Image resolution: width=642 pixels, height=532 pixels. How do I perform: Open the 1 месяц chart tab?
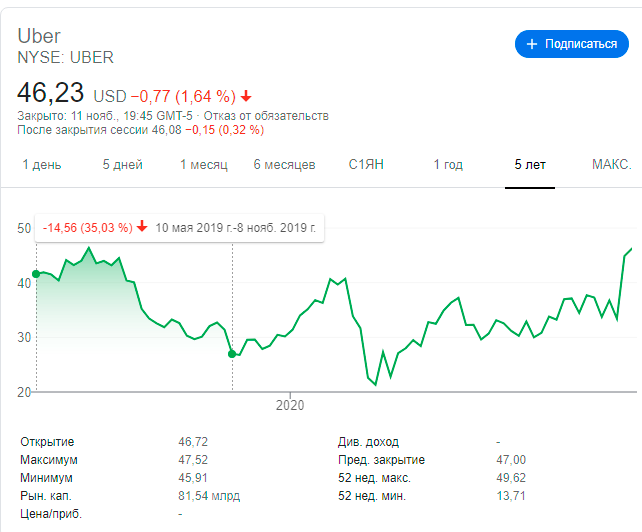tap(204, 165)
